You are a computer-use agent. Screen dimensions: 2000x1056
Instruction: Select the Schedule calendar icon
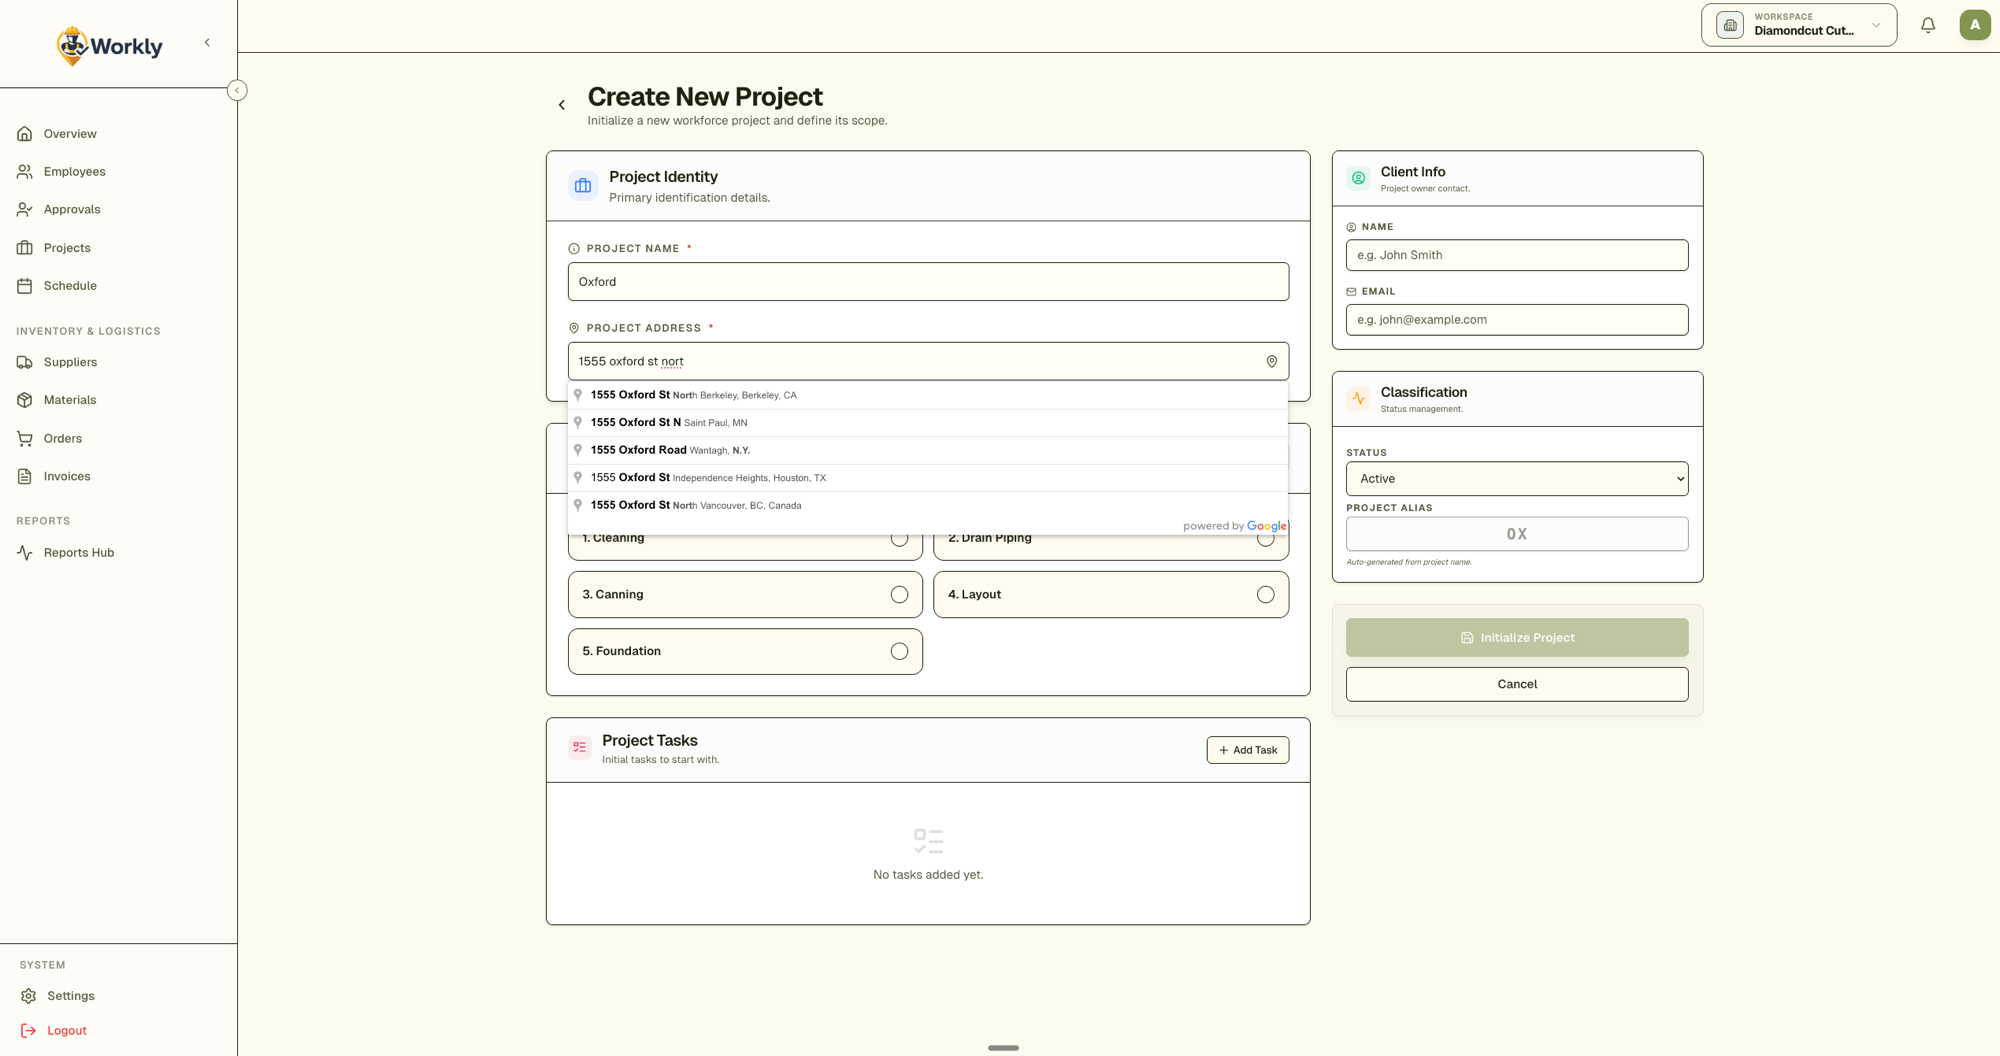24,285
